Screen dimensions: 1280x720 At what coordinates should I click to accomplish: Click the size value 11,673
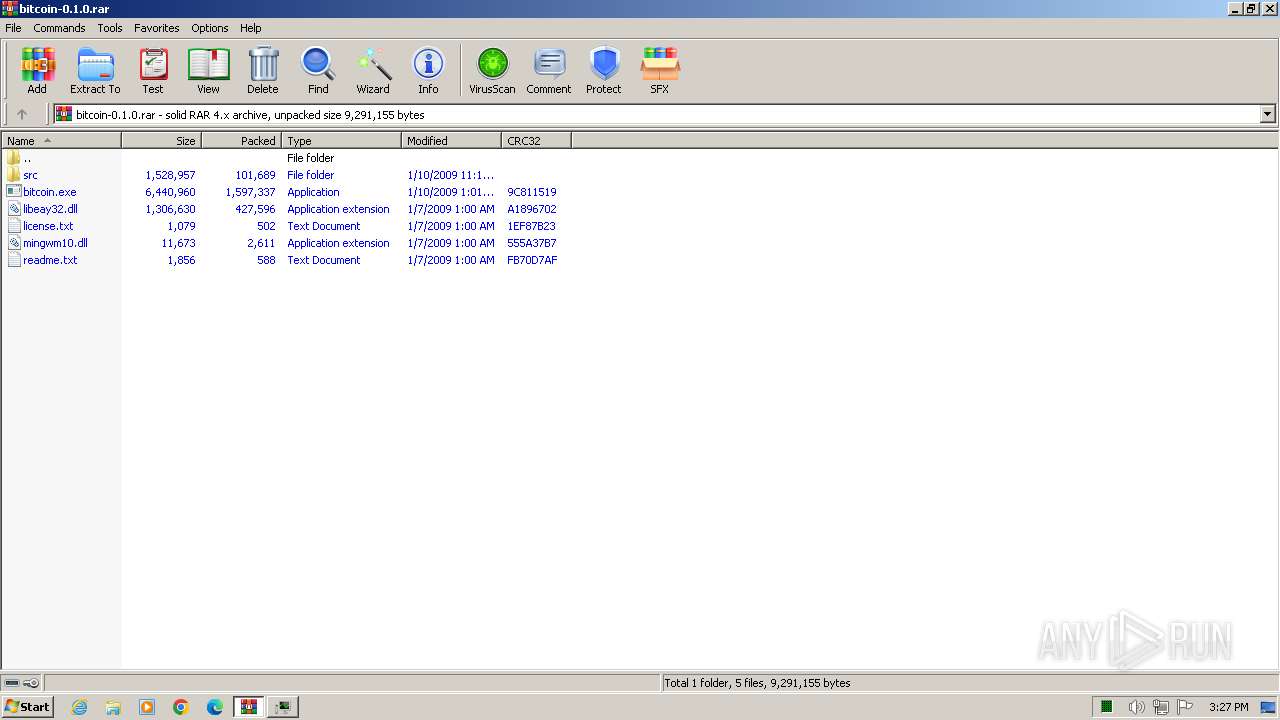(x=178, y=243)
